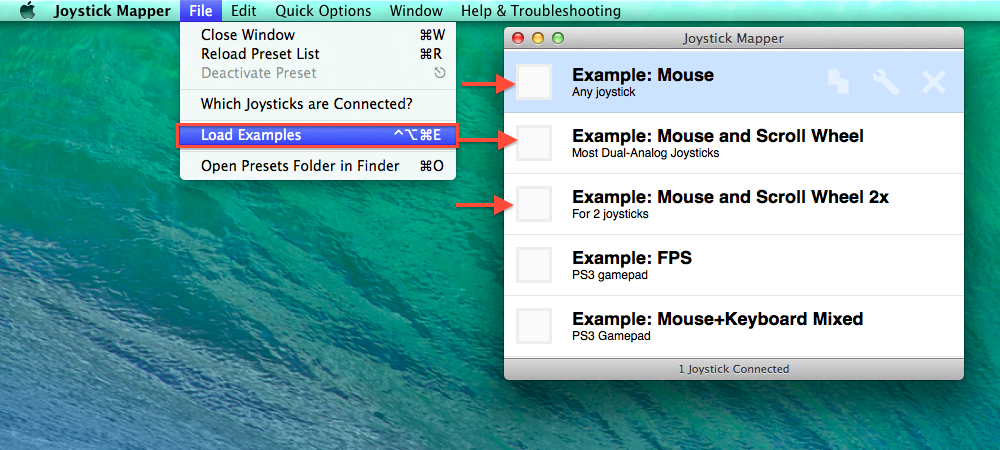This screenshot has height=450, width=1000.
Task: Select Reload Preset List menu item
Action: [x=318, y=54]
